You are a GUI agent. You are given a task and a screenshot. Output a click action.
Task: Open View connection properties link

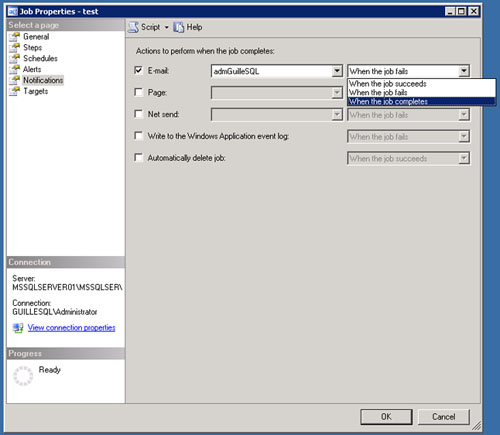71,328
